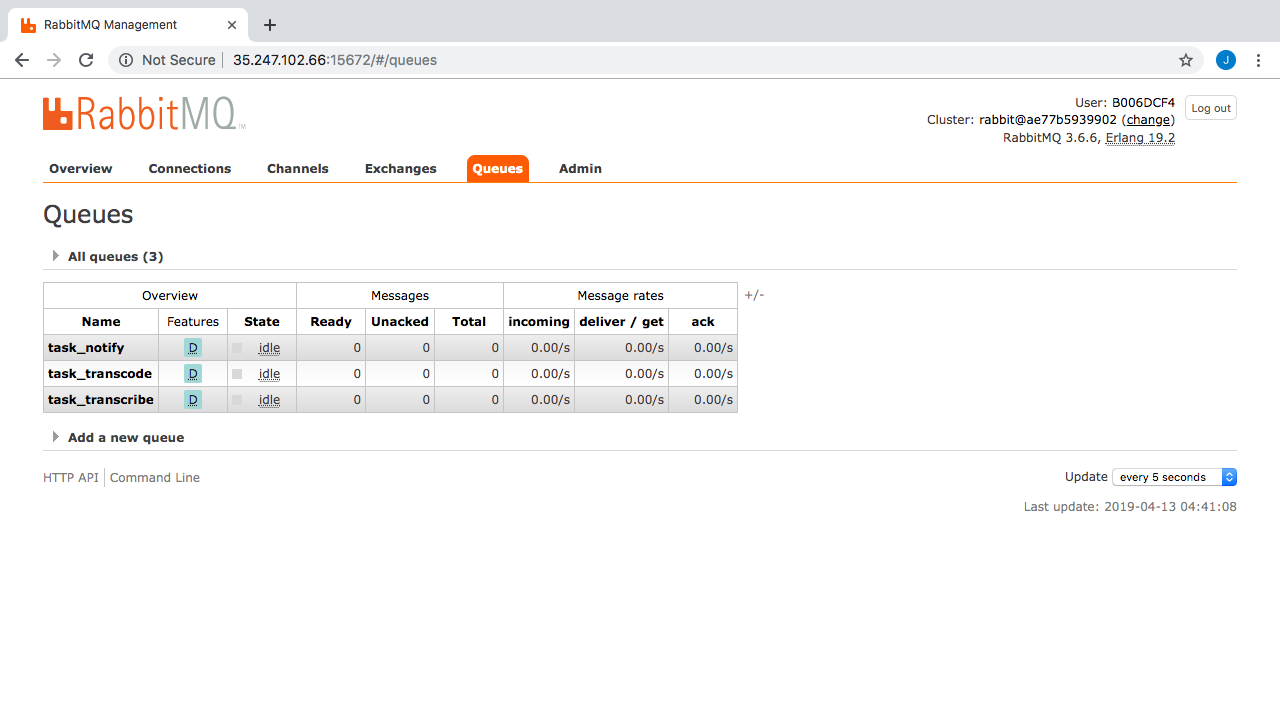The image size is (1280, 720).
Task: Expand the All queues (3) section
Action: (x=108, y=256)
